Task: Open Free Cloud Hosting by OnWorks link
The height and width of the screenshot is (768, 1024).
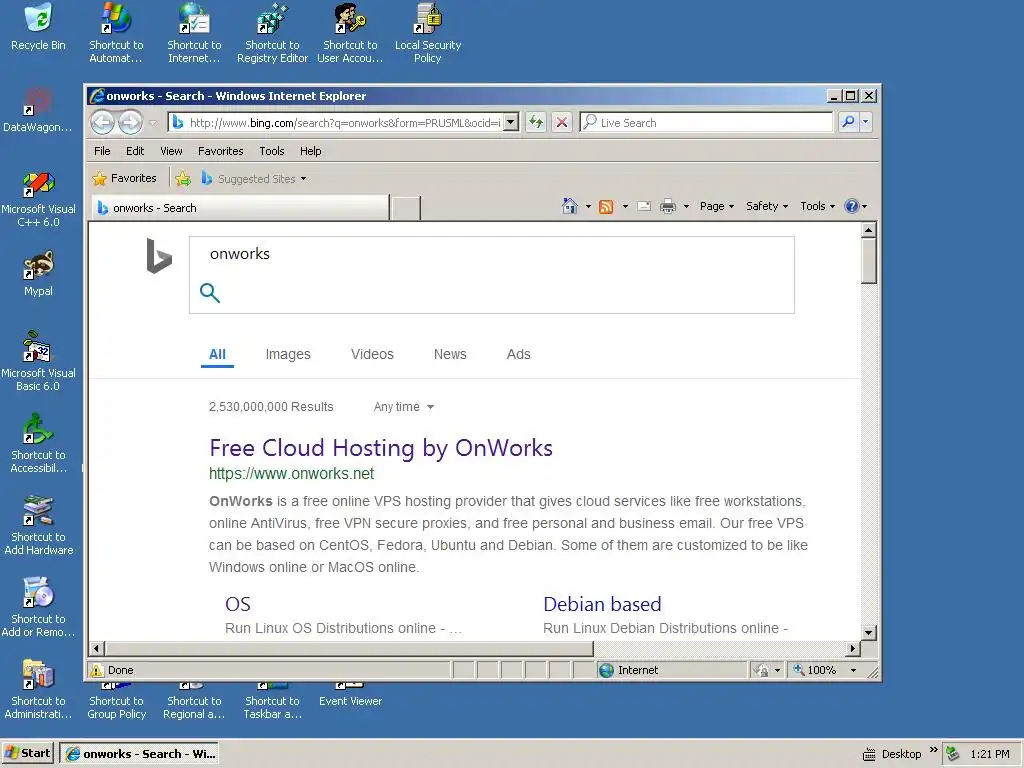Action: tap(381, 448)
